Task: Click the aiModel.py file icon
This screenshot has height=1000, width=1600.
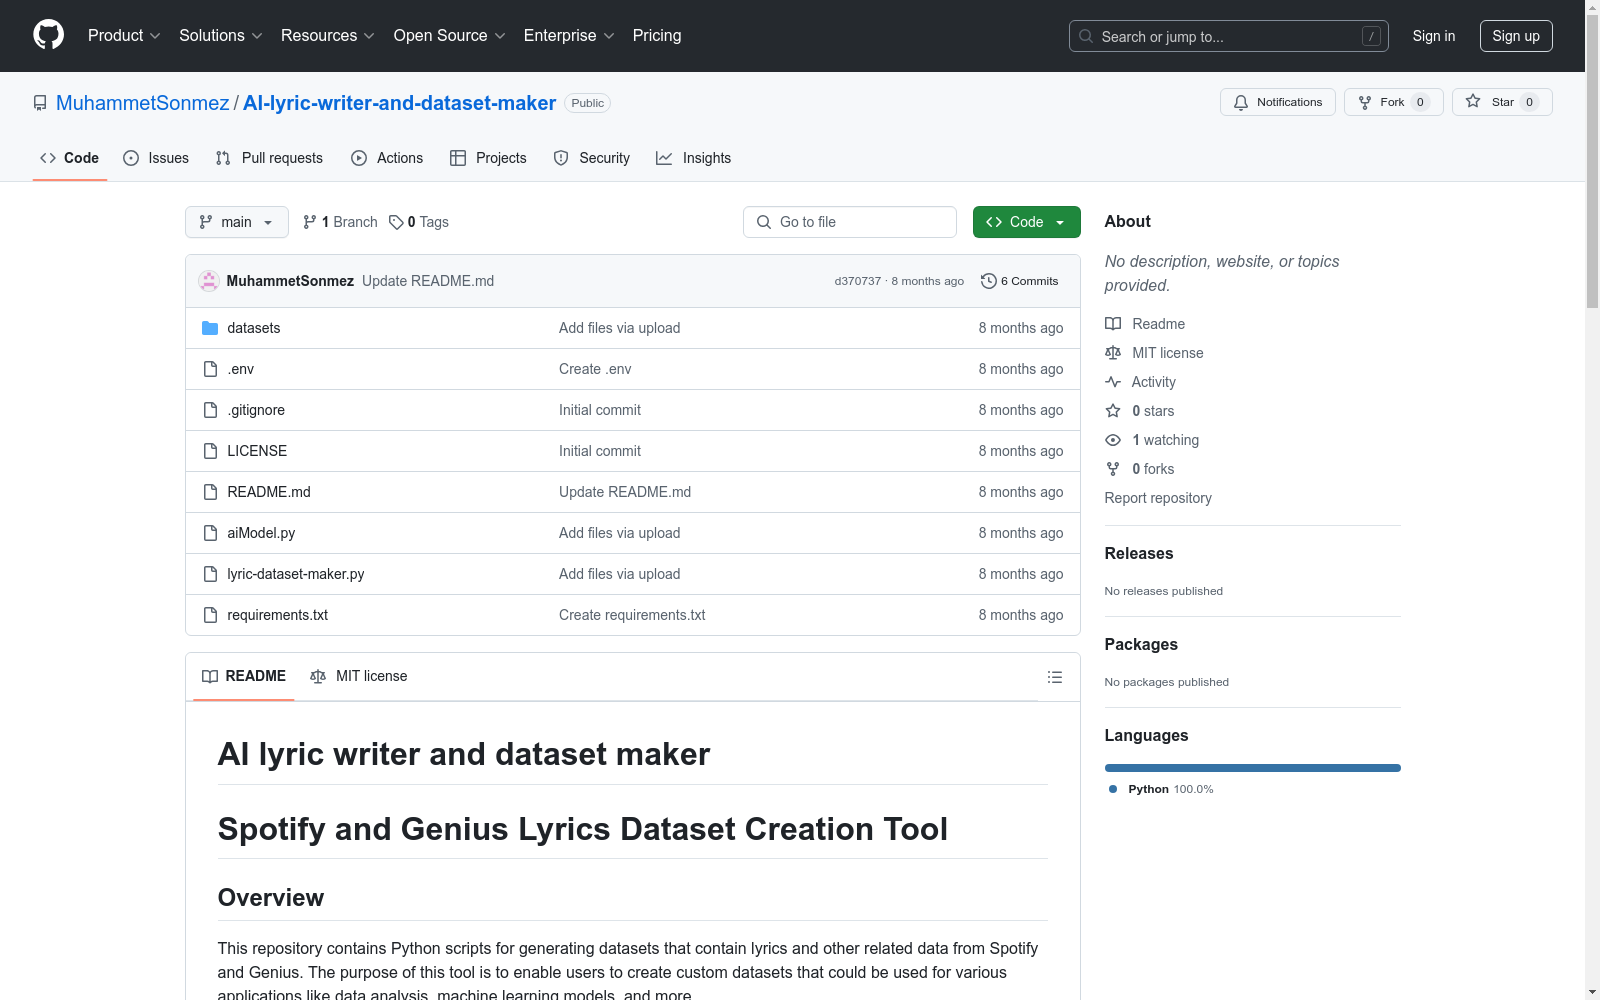Action: click(x=210, y=533)
